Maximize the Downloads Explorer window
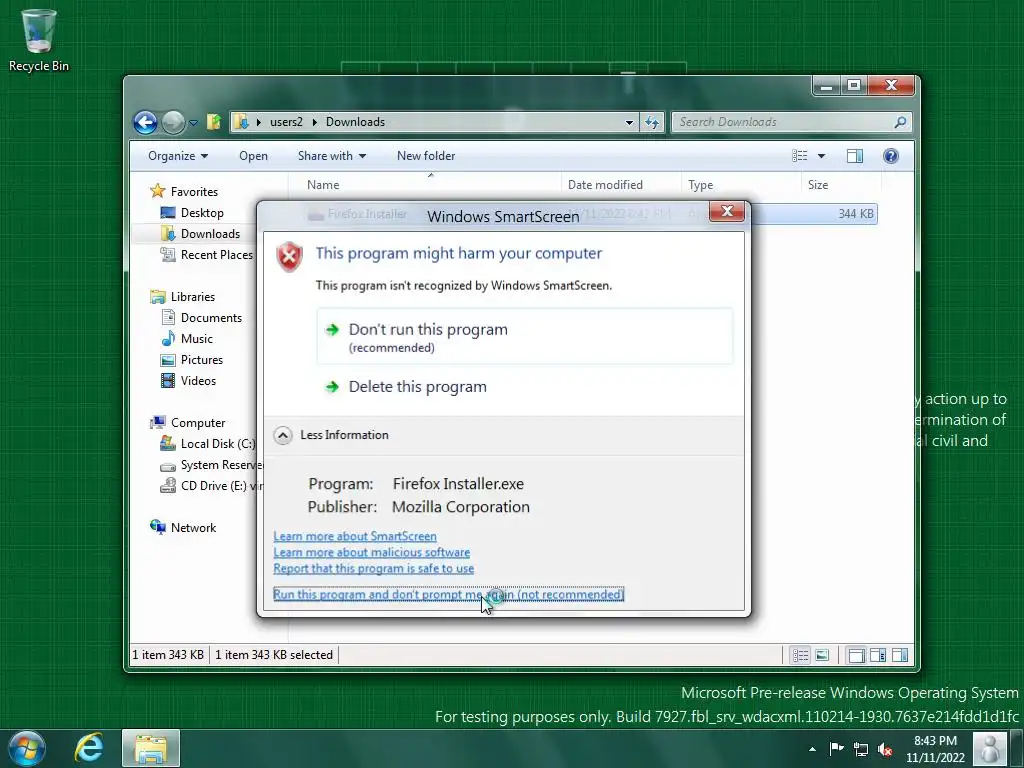Image resolution: width=1024 pixels, height=768 pixels. (854, 86)
